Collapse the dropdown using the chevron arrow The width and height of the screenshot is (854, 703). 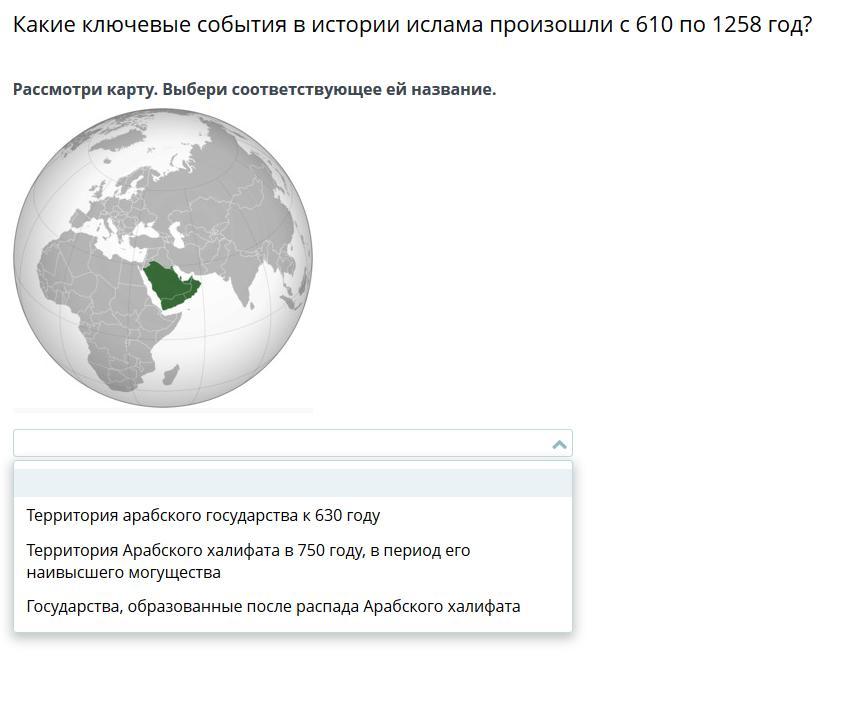pyautogui.click(x=559, y=444)
